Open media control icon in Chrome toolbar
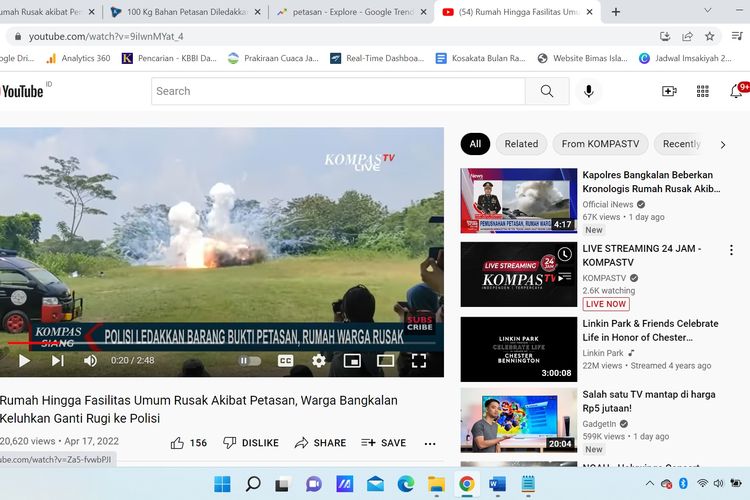Viewport: 750px width, 500px height. pos(737,36)
